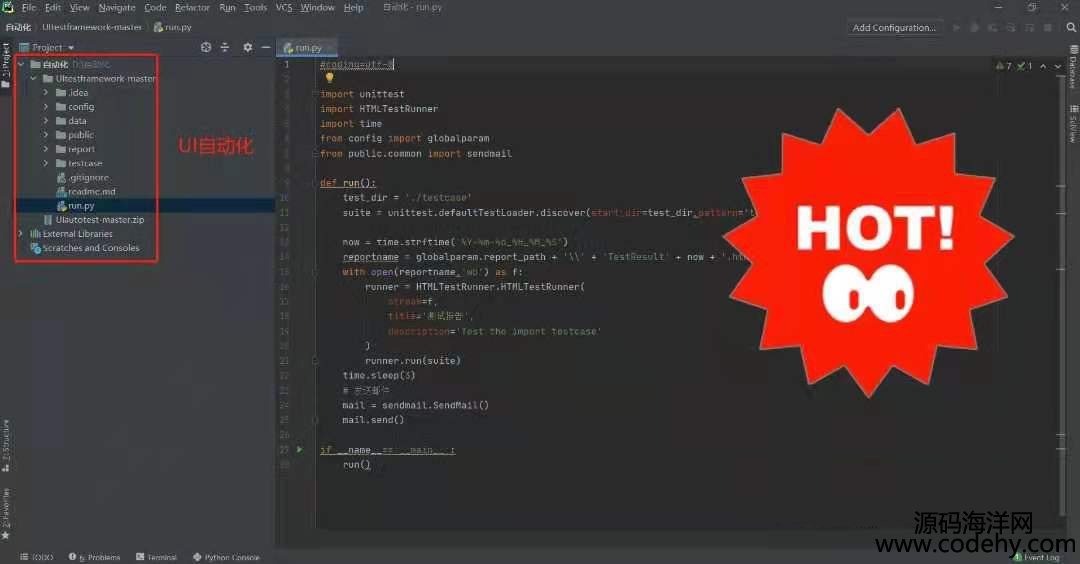
Task: Click the Collapse All icon in Project panel
Action: tap(225, 47)
